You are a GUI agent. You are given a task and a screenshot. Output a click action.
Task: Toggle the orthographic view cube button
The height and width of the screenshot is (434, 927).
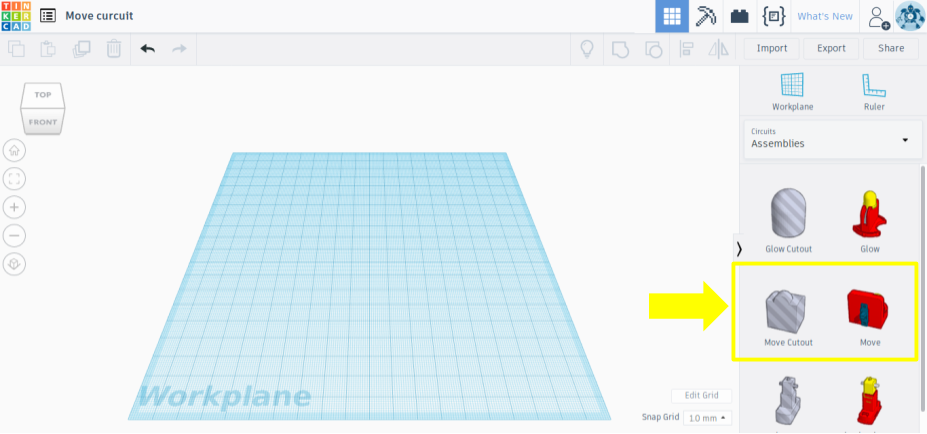click(x=14, y=264)
